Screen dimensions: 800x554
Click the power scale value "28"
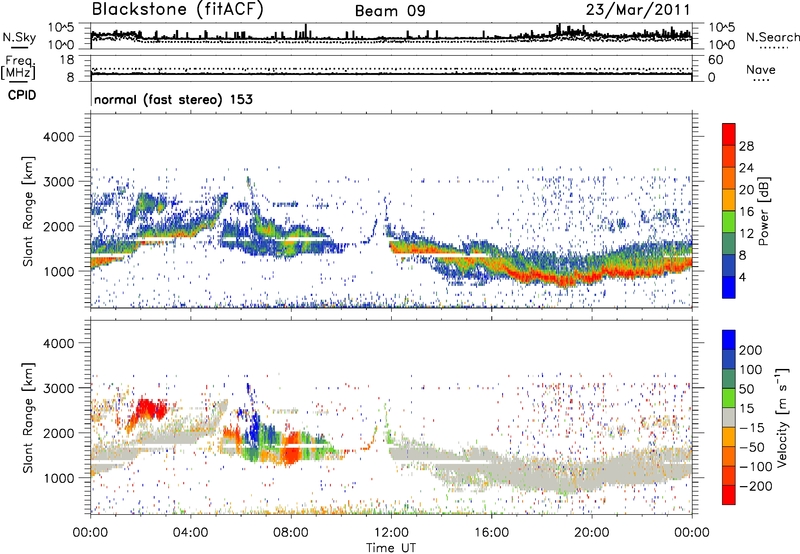click(x=746, y=146)
